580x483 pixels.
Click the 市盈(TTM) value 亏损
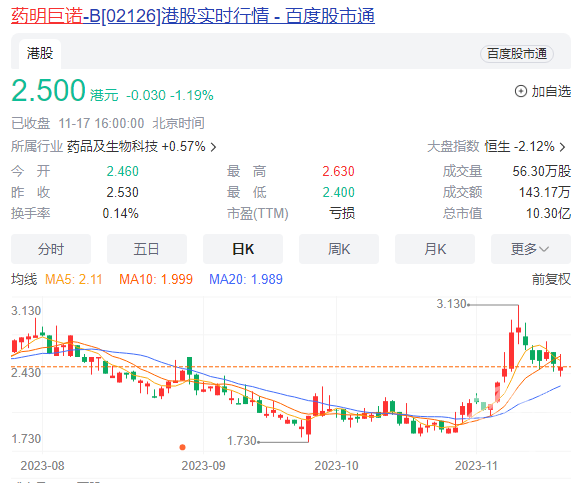(x=342, y=213)
